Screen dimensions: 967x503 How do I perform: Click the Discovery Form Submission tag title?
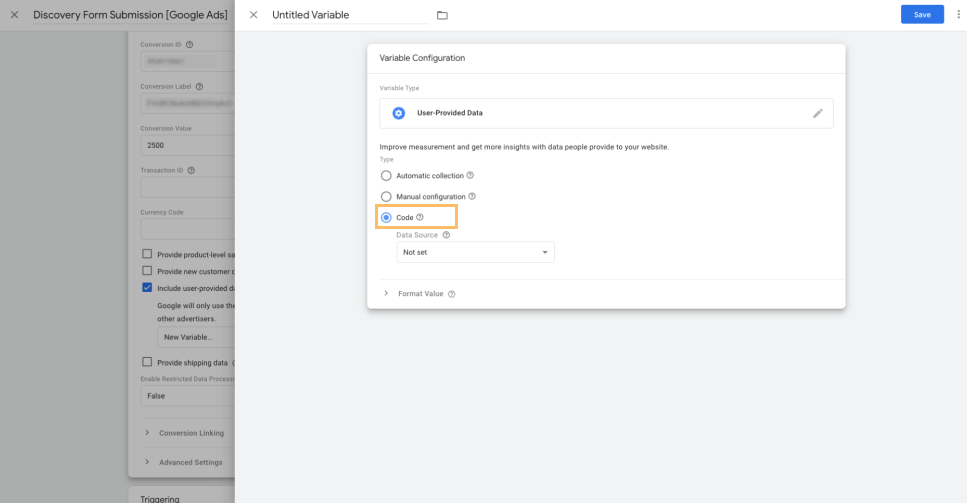click(130, 15)
